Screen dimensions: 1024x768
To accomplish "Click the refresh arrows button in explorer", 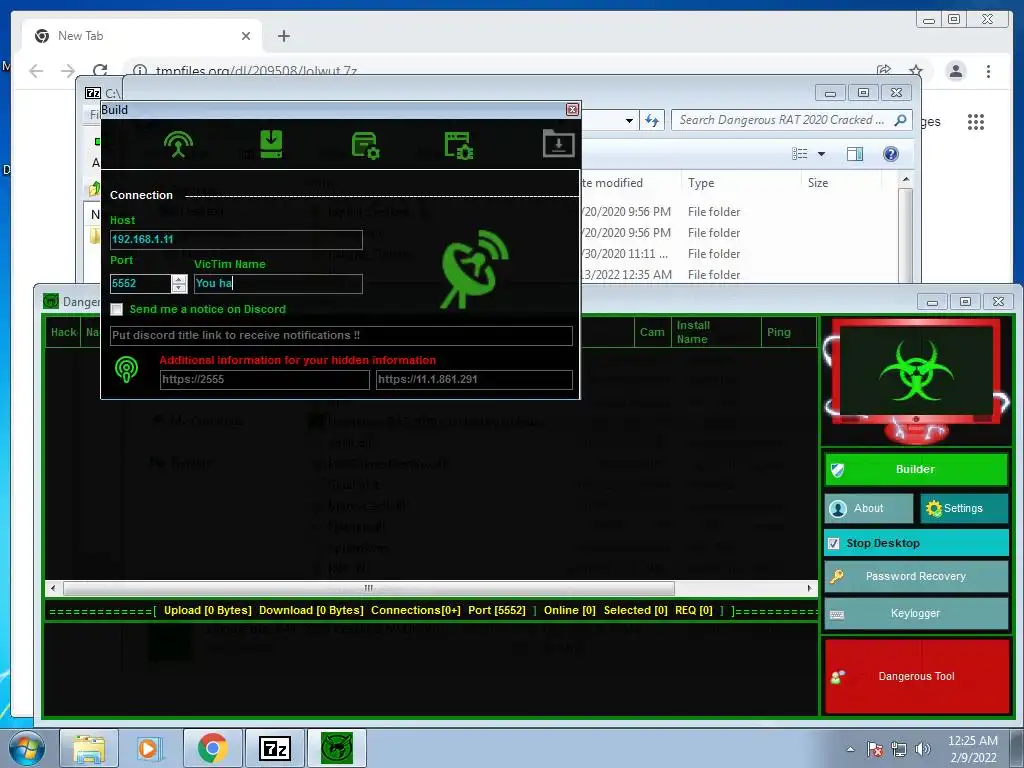I will 652,120.
